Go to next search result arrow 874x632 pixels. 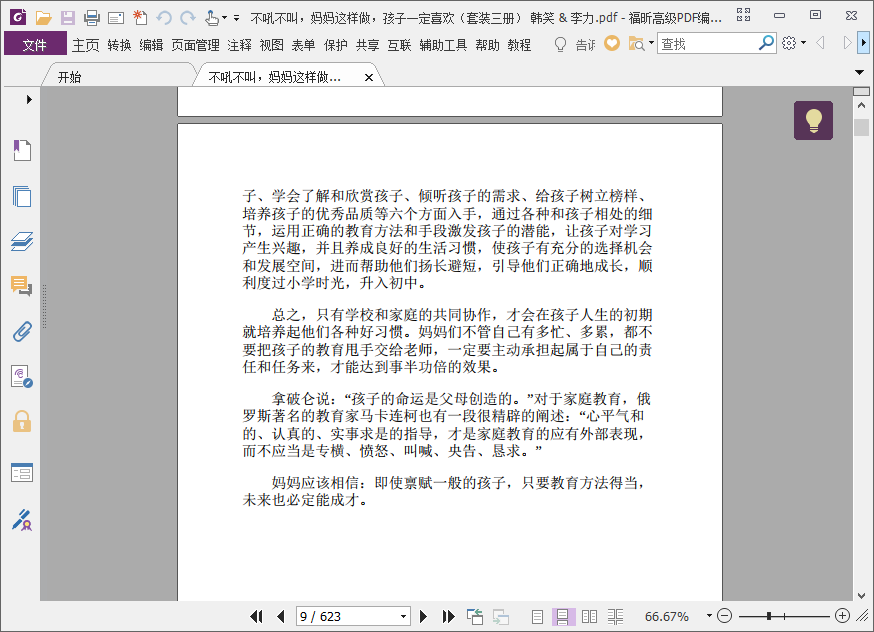(847, 42)
